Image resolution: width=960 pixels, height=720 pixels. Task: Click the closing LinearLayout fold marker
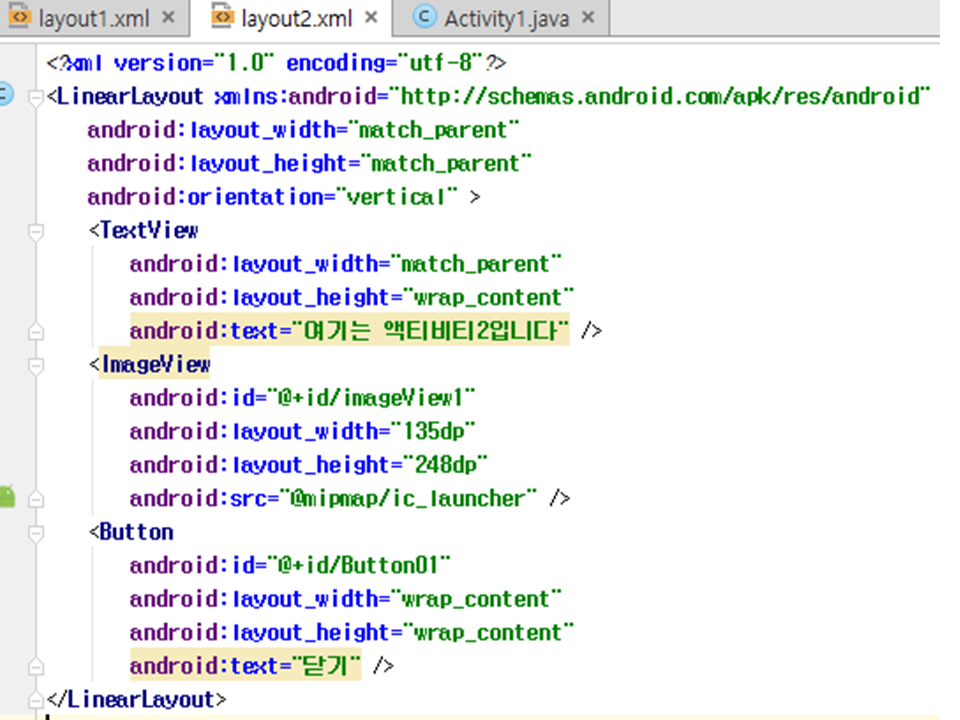point(37,699)
